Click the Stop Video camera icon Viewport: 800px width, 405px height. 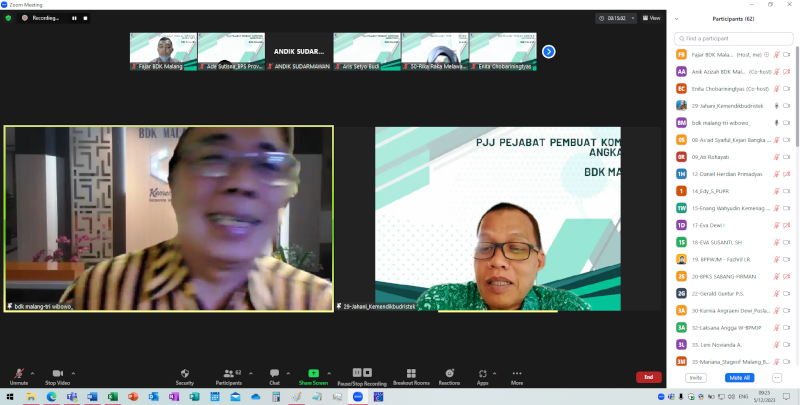(x=57, y=372)
